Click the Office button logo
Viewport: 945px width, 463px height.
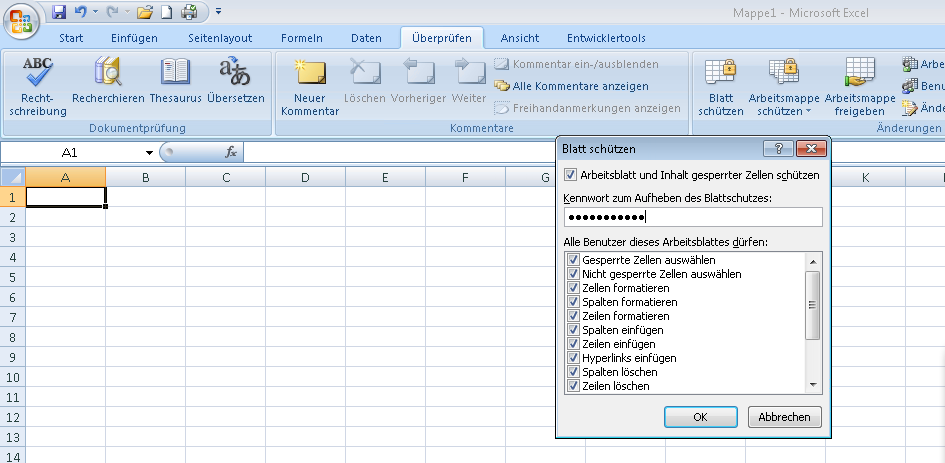tap(22, 19)
